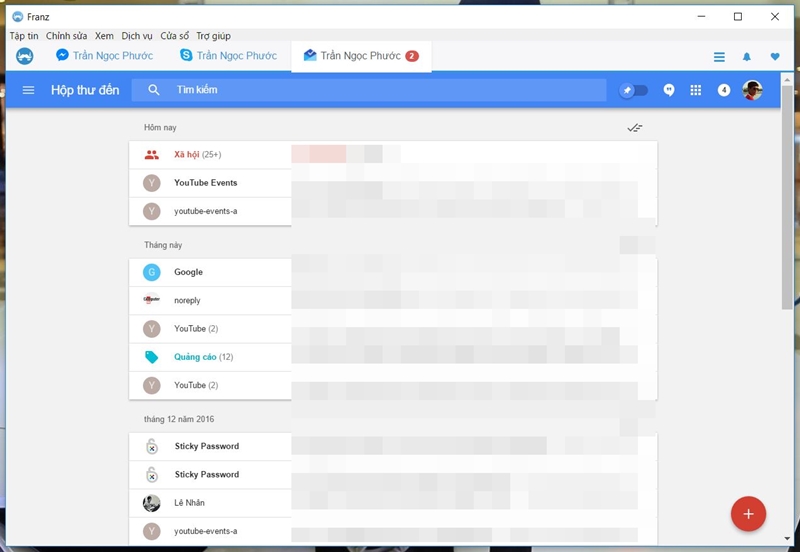
Task: Click the Quảng cáo tag icon
Action: pyautogui.click(x=152, y=357)
